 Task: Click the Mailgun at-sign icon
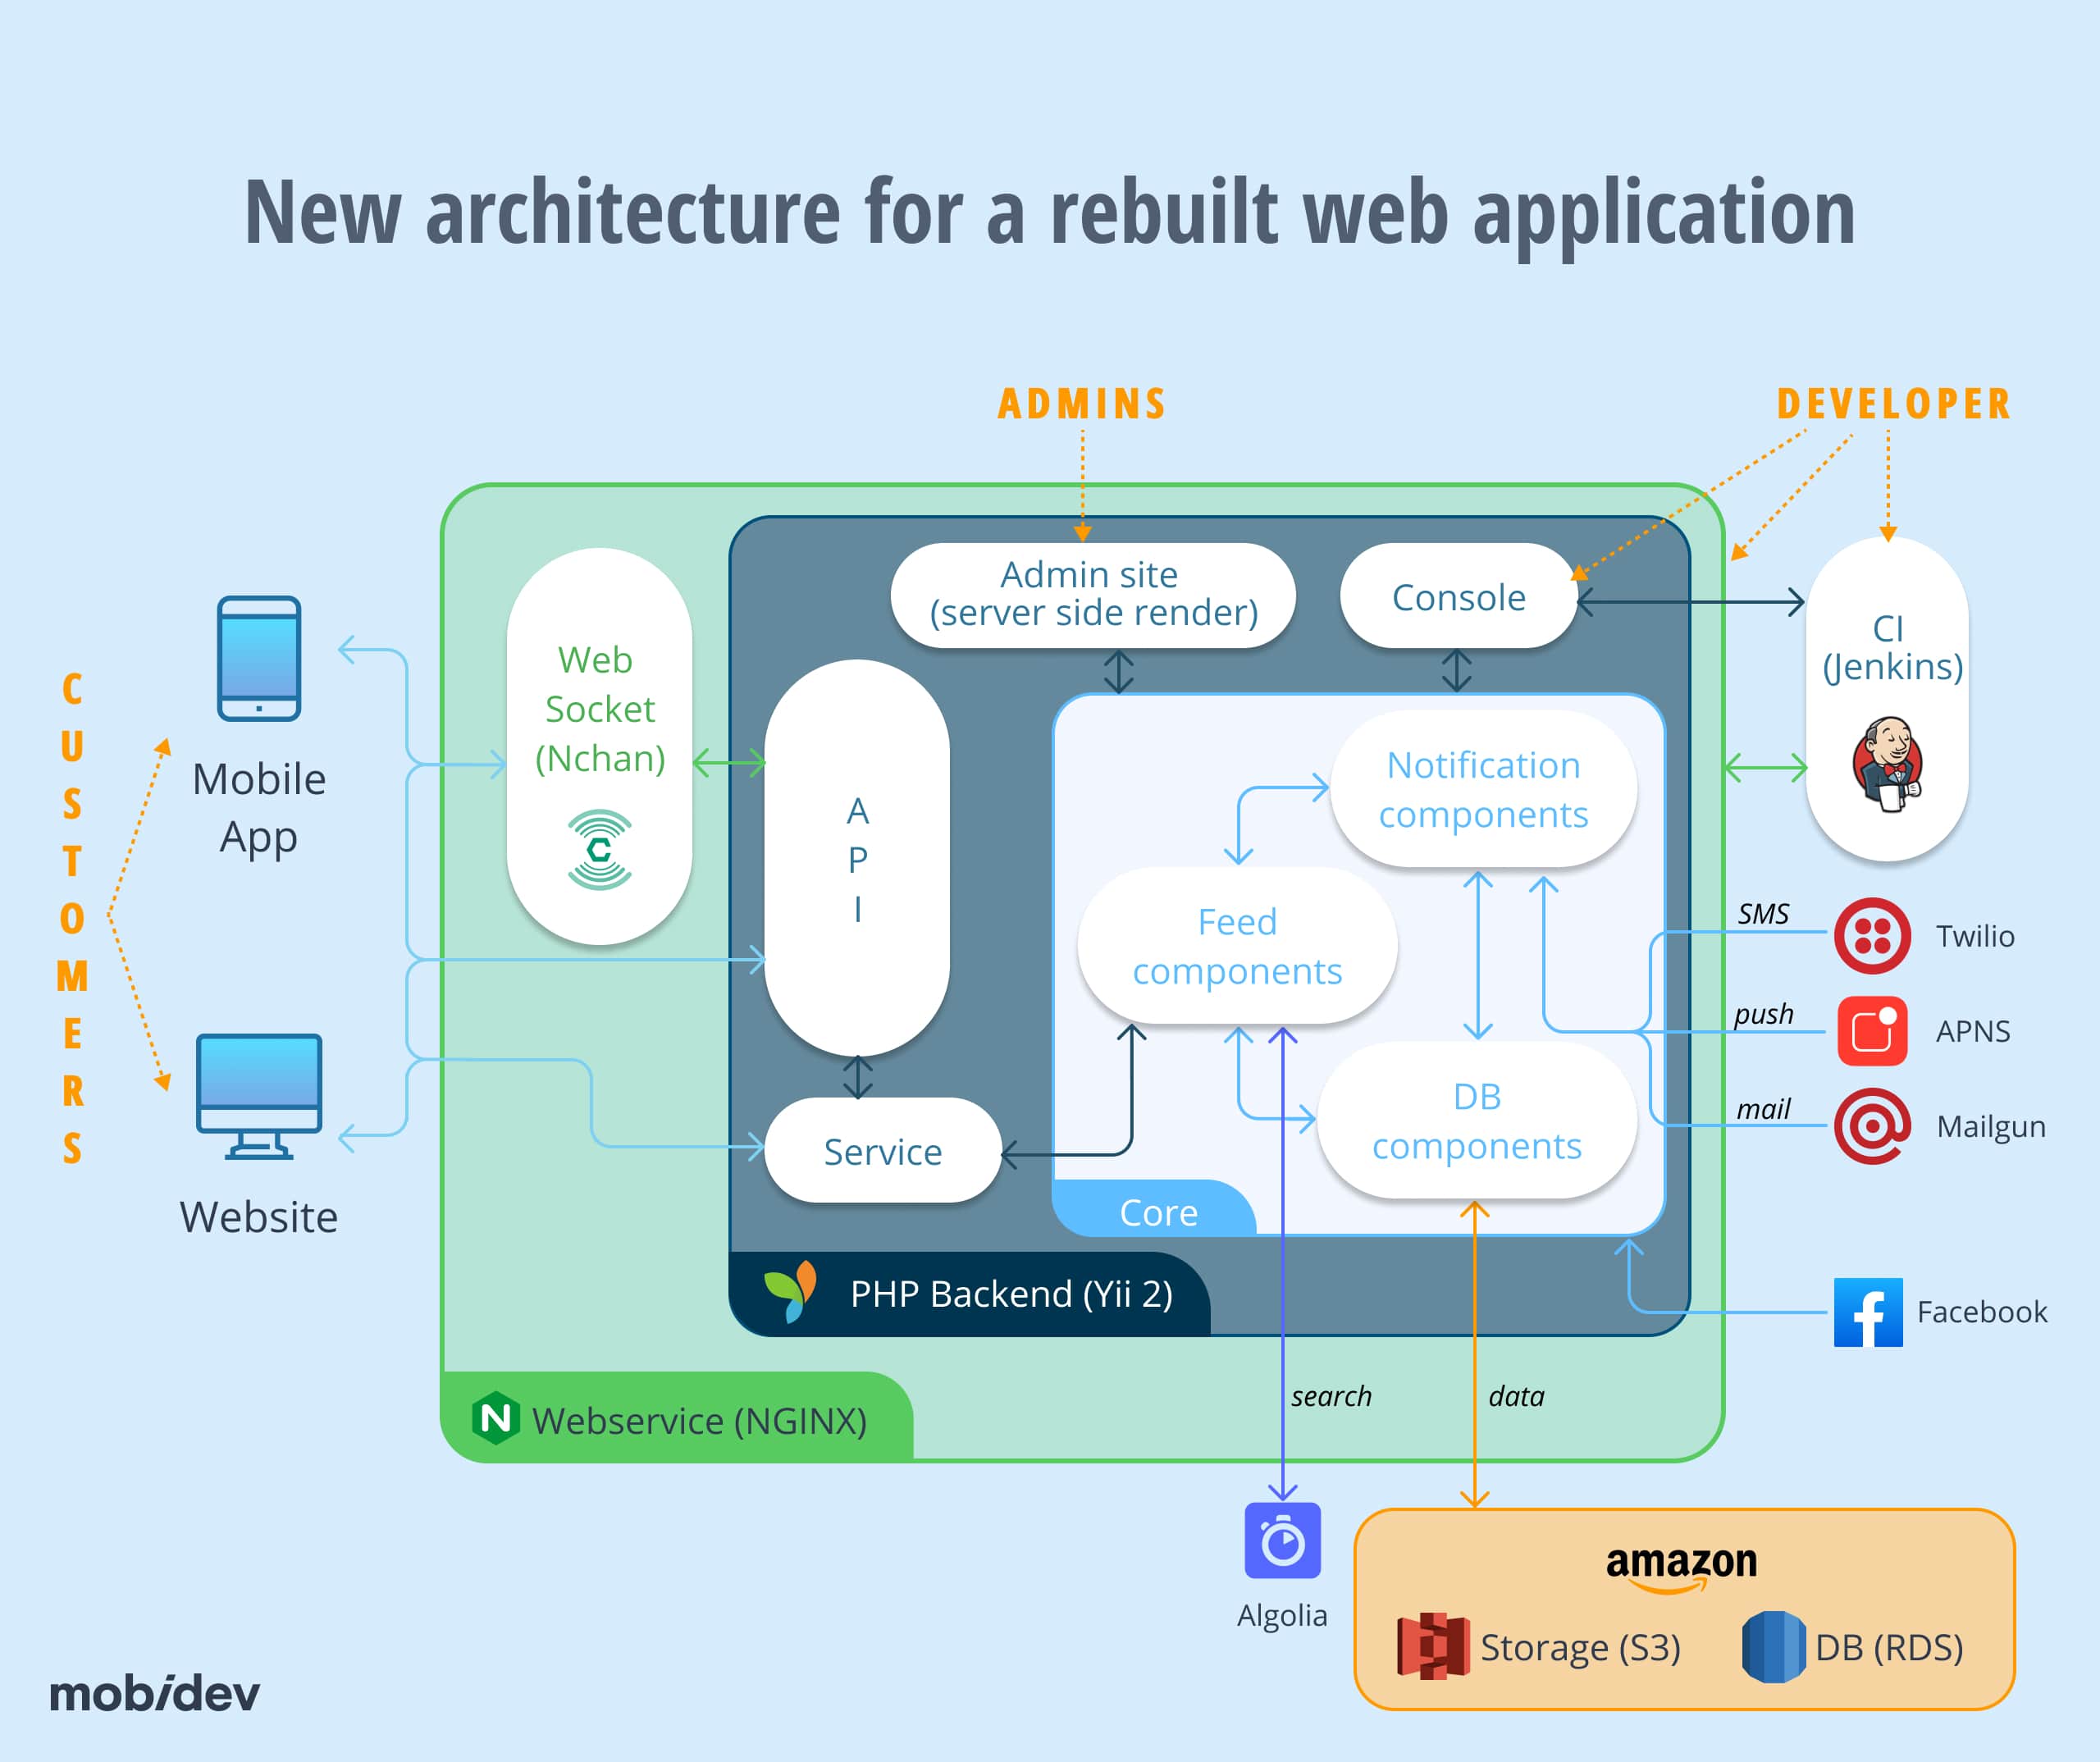1872,1126
